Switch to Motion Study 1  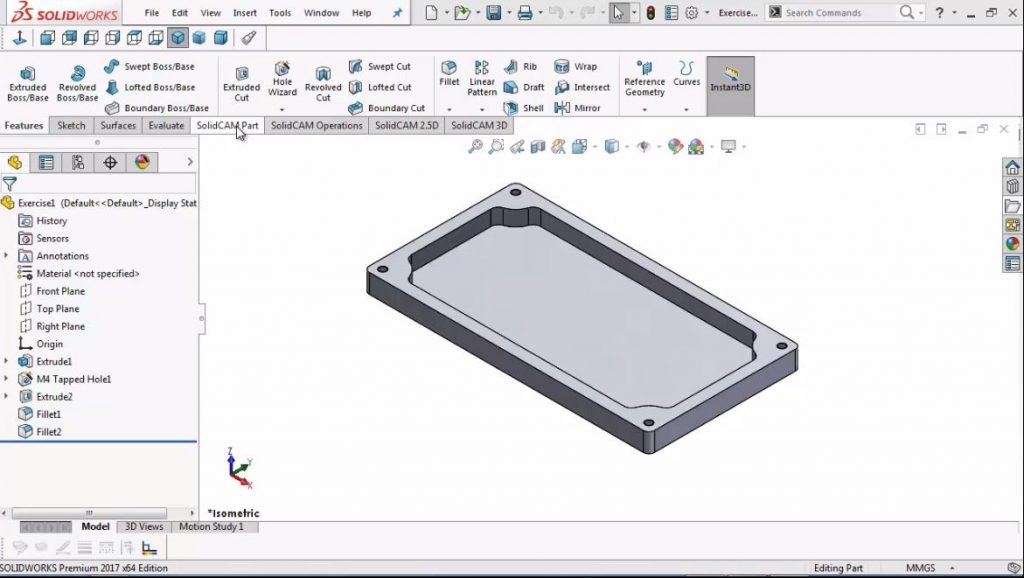click(213, 526)
